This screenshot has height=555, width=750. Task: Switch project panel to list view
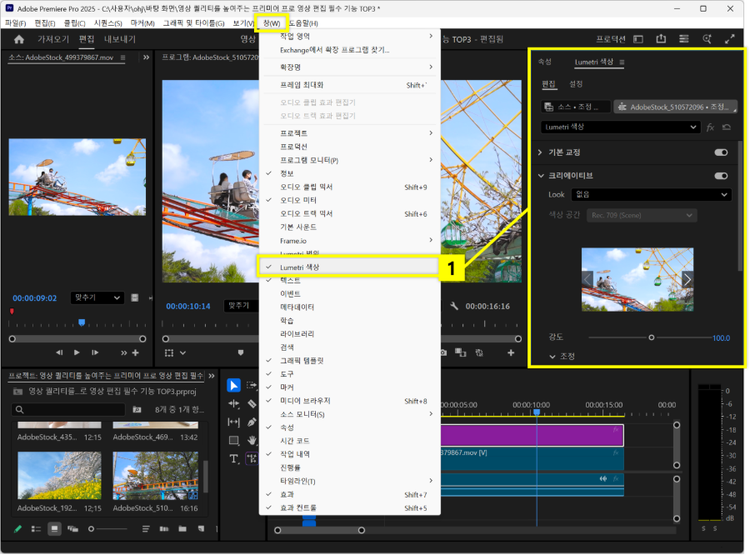(37, 528)
